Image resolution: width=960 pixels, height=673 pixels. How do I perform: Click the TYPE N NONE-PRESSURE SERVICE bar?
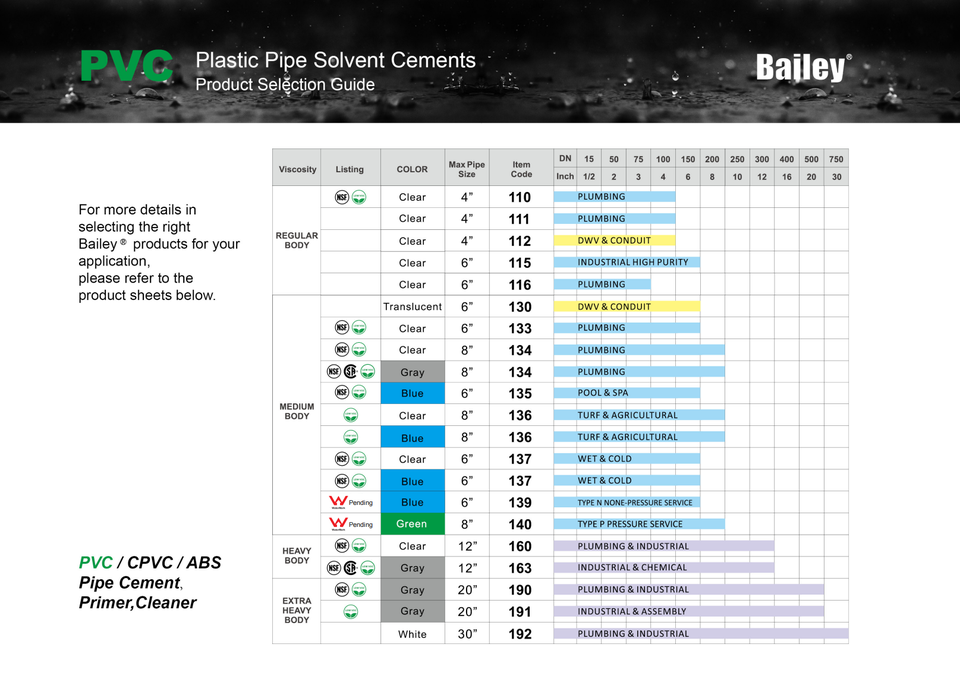(627, 502)
